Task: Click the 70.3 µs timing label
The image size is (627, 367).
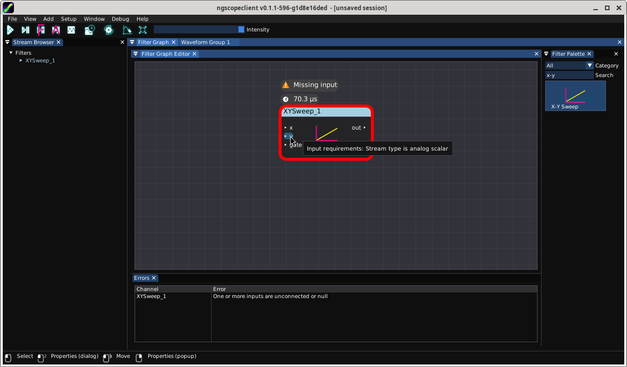Action: [305, 99]
